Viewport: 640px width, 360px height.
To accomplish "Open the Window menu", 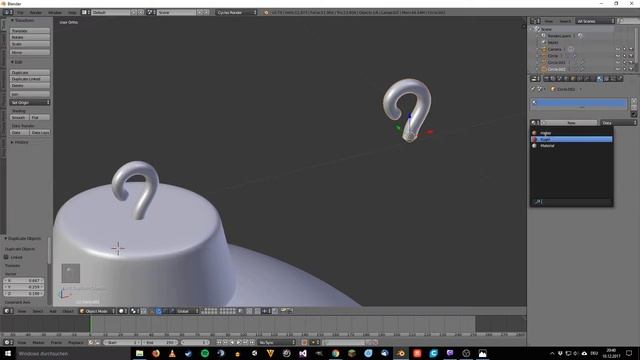I will [55, 13].
